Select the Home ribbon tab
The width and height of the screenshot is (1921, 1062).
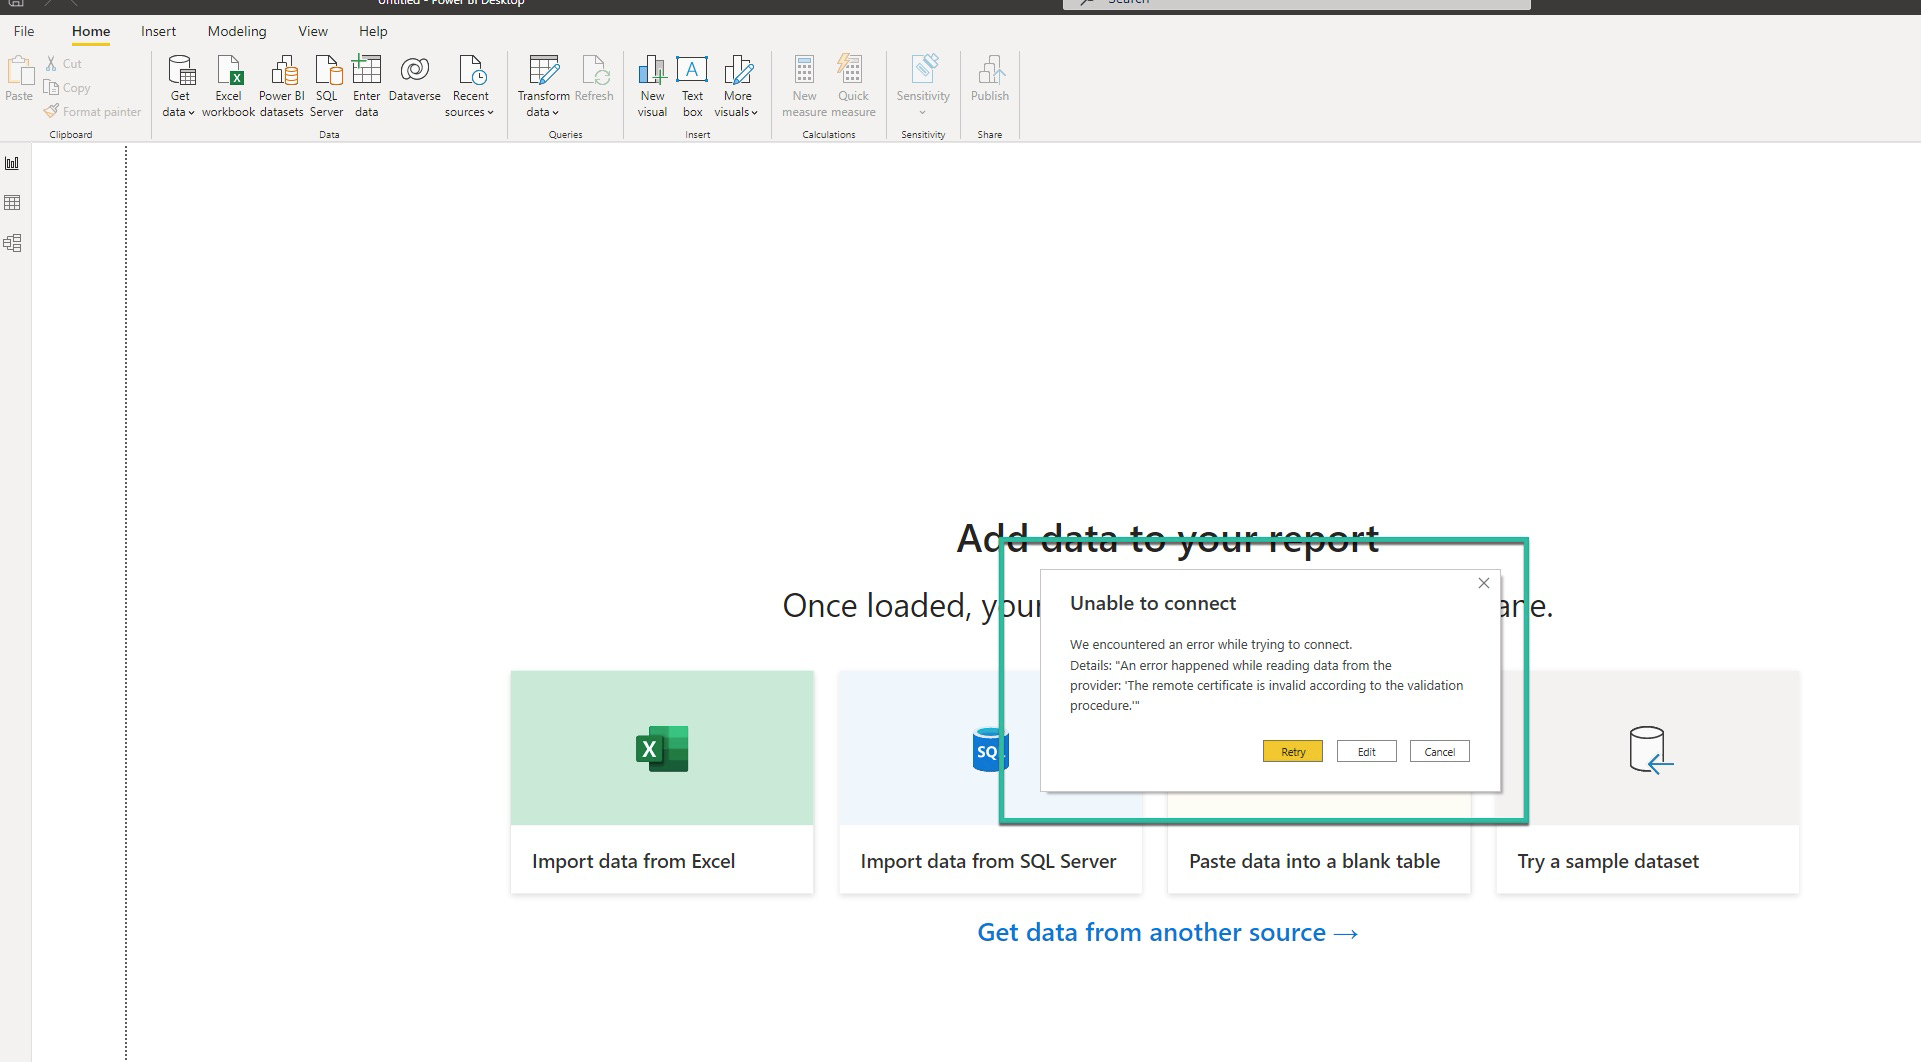(91, 31)
